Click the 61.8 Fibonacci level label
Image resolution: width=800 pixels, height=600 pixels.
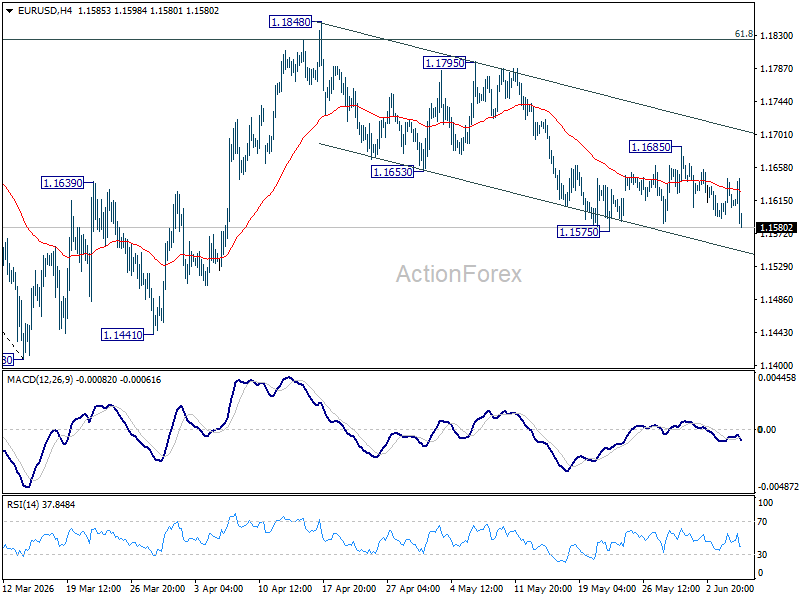743,34
